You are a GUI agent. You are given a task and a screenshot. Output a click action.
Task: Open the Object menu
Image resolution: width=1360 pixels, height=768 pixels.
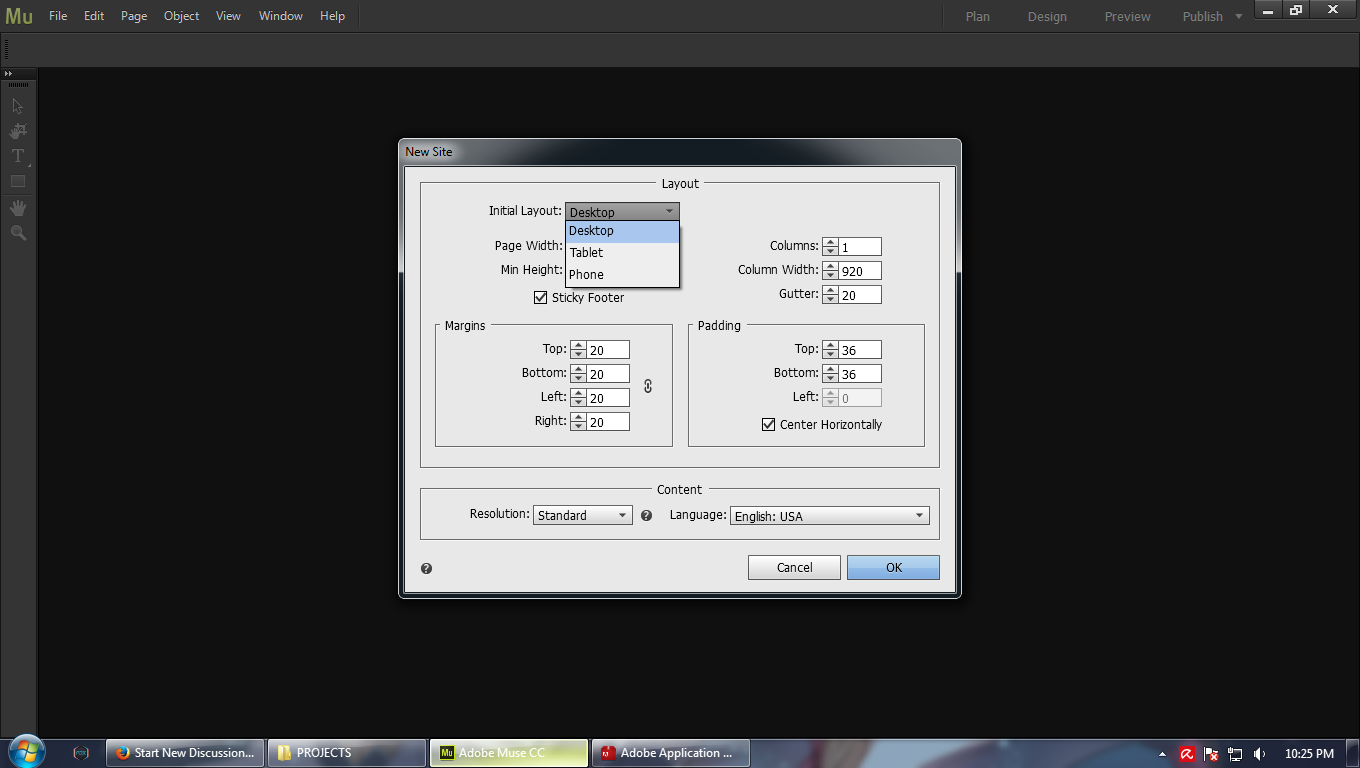pyautogui.click(x=181, y=16)
